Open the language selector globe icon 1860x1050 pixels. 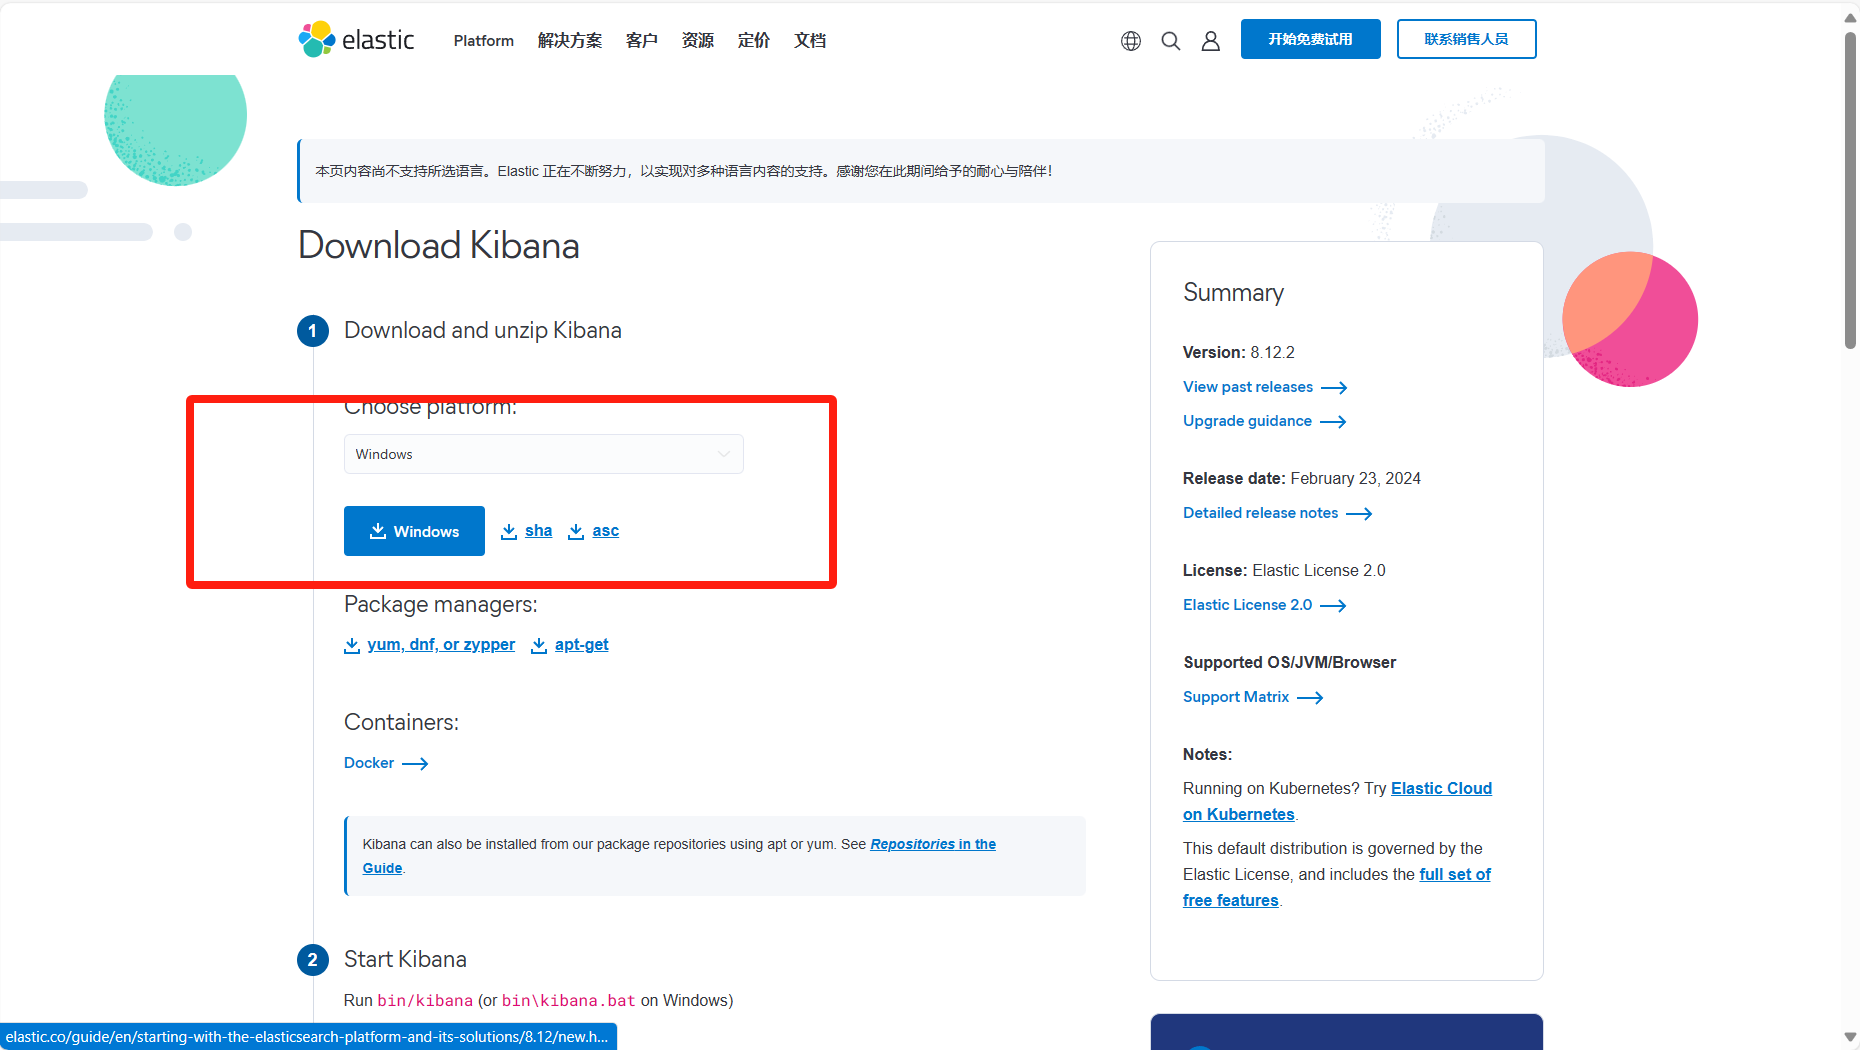[1130, 41]
